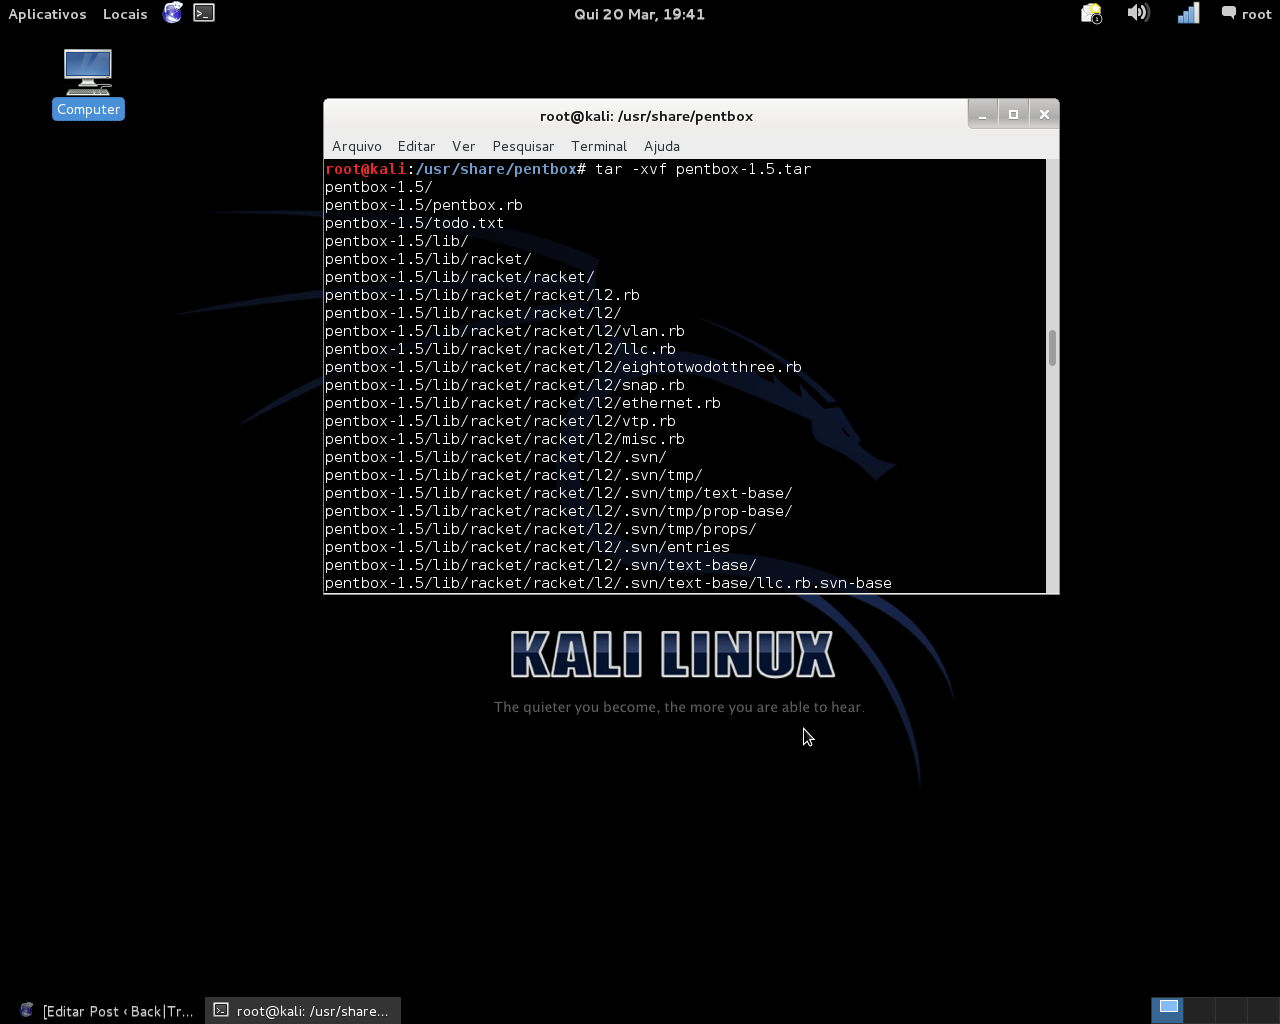Click the line pentbox-1.5/pentbox.rb
The image size is (1280, 1024).
(x=424, y=205)
